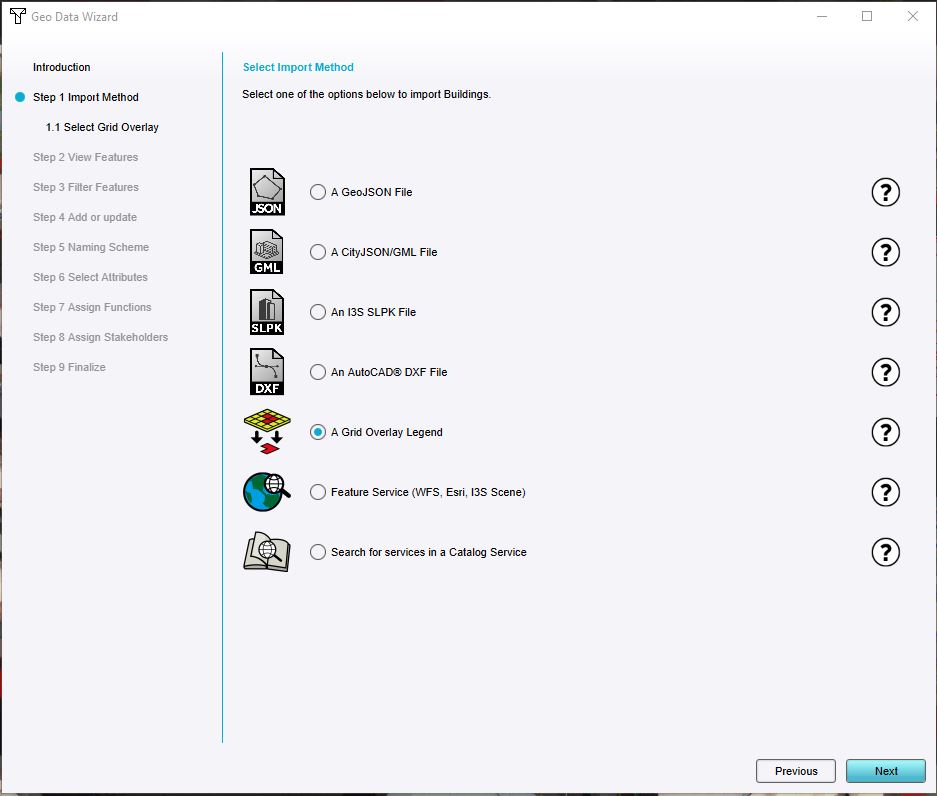The height and width of the screenshot is (796, 937).
Task: Click the Next button
Action: point(885,771)
